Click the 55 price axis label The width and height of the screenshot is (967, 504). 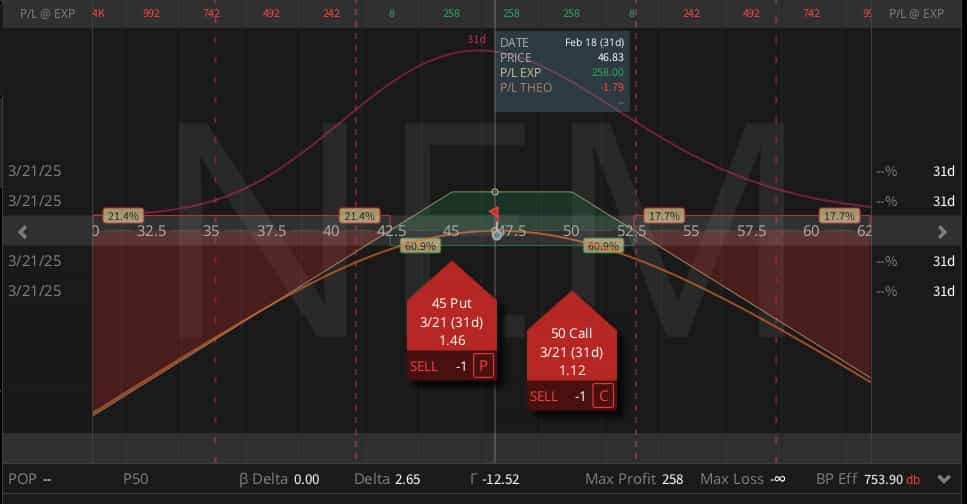click(x=691, y=231)
